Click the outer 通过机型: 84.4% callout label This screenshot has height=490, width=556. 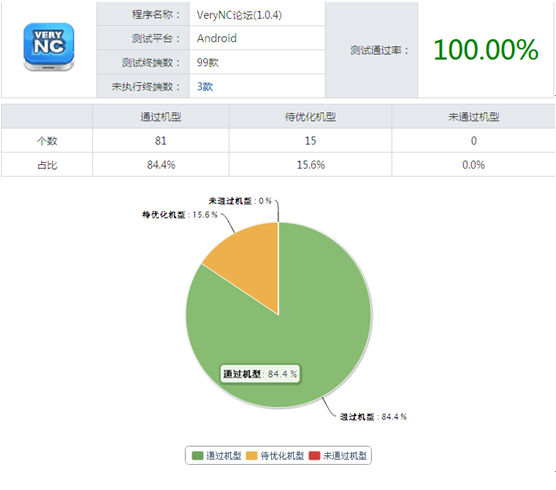pyautogui.click(x=373, y=417)
